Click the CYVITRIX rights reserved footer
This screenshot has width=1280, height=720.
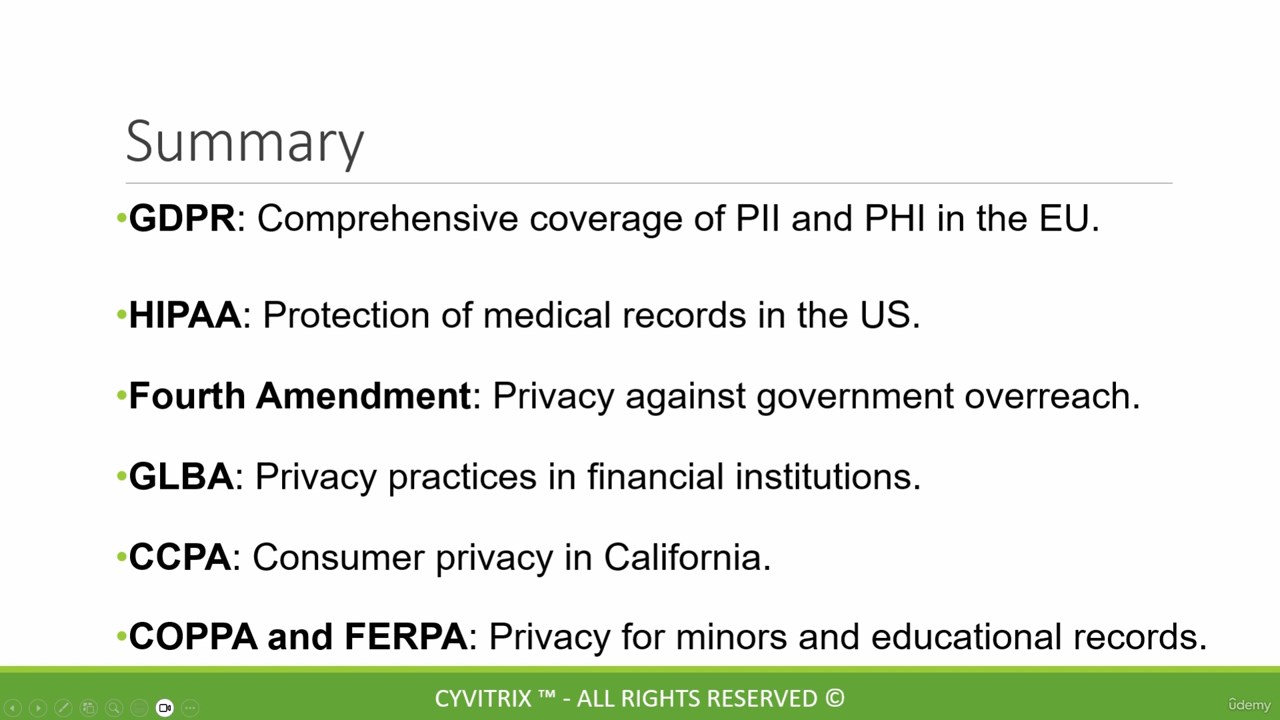tap(640, 698)
